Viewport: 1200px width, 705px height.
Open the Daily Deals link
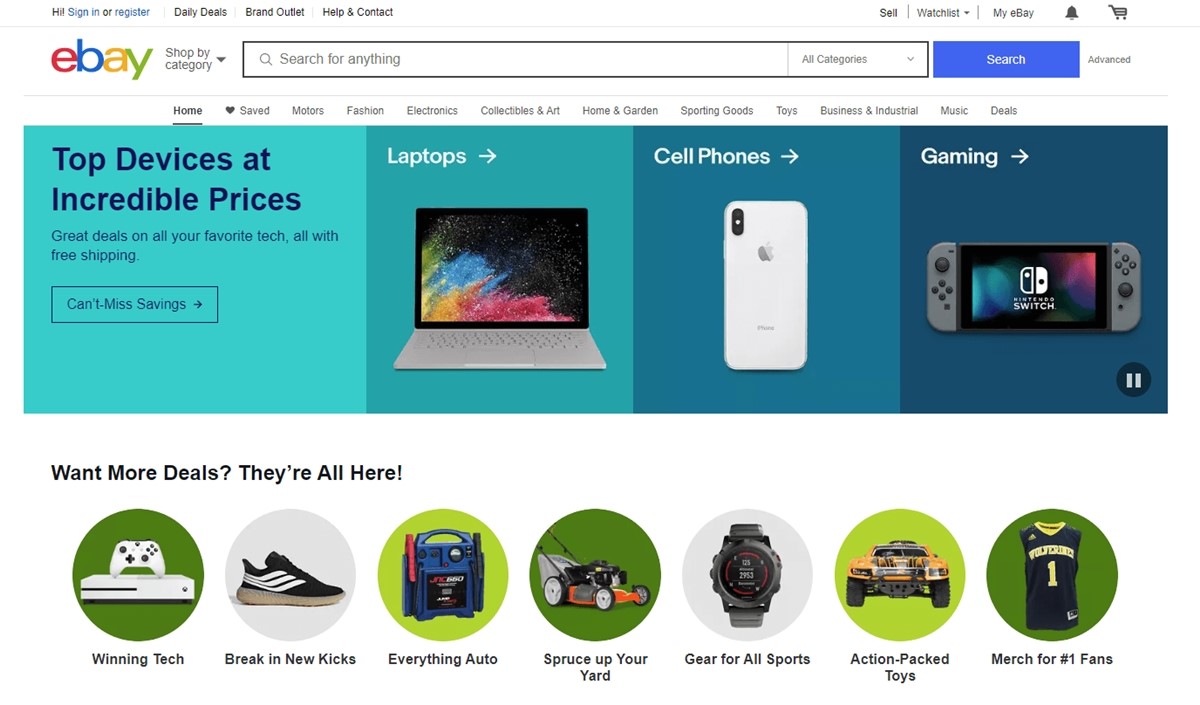tap(200, 13)
